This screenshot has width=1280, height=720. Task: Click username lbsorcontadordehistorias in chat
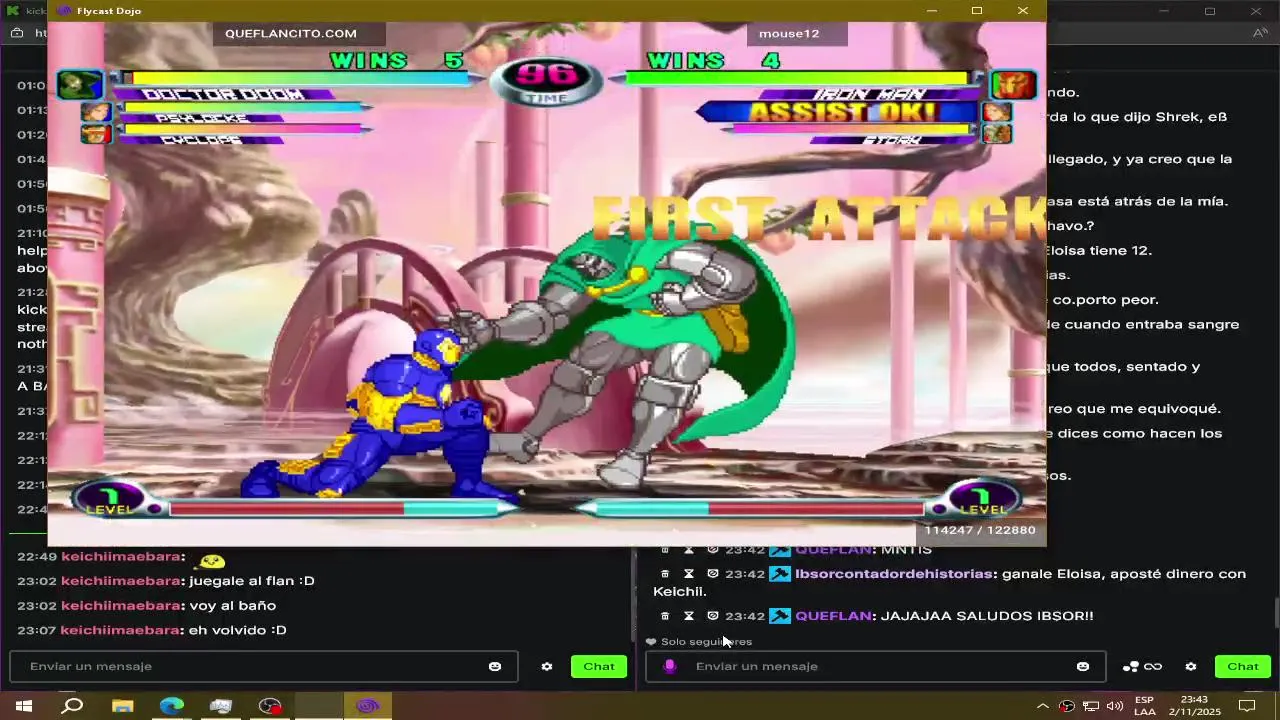coord(895,574)
